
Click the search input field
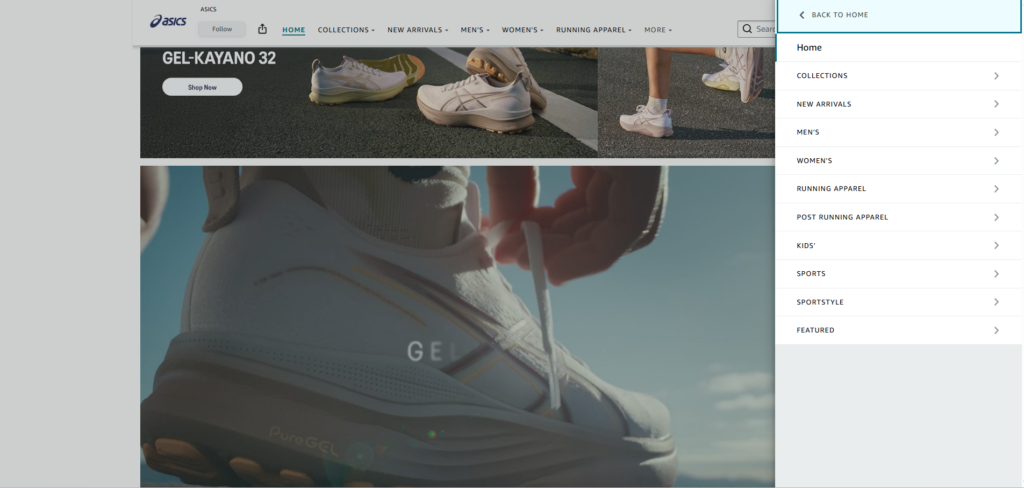[x=758, y=29]
